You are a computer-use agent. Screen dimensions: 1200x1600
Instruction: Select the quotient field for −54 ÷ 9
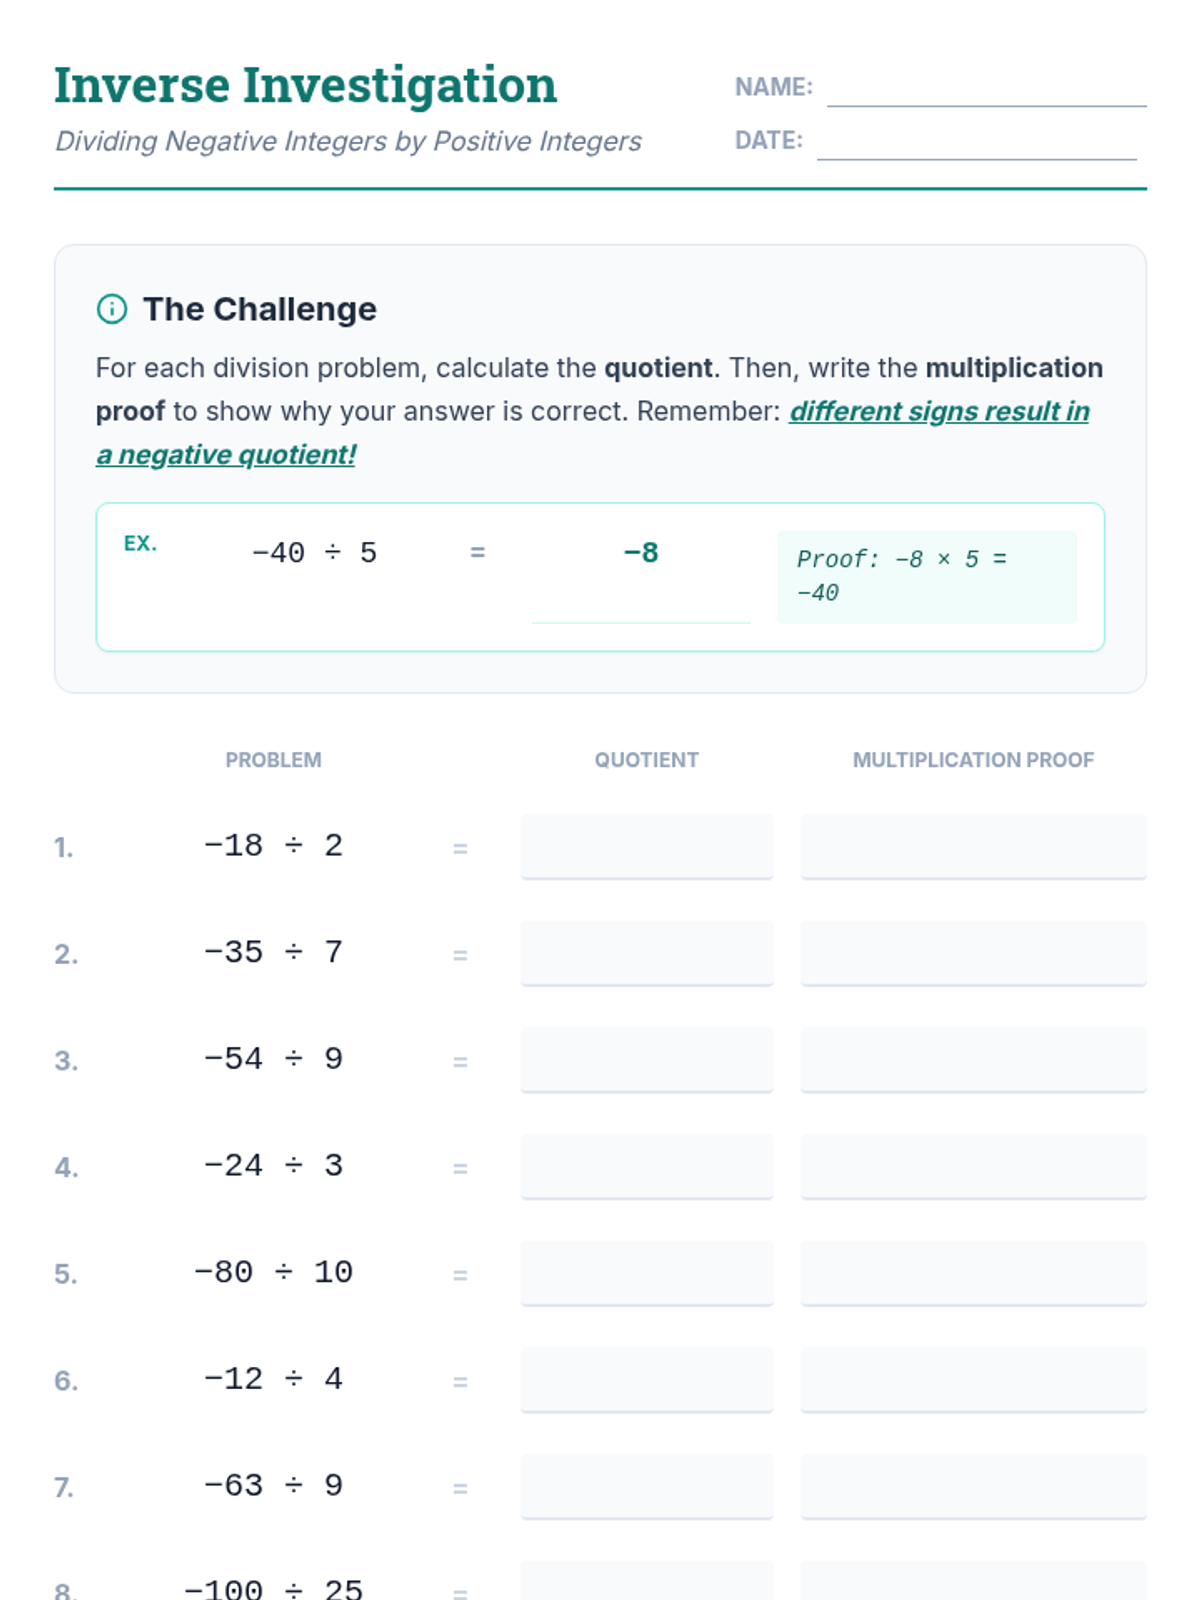point(647,1060)
